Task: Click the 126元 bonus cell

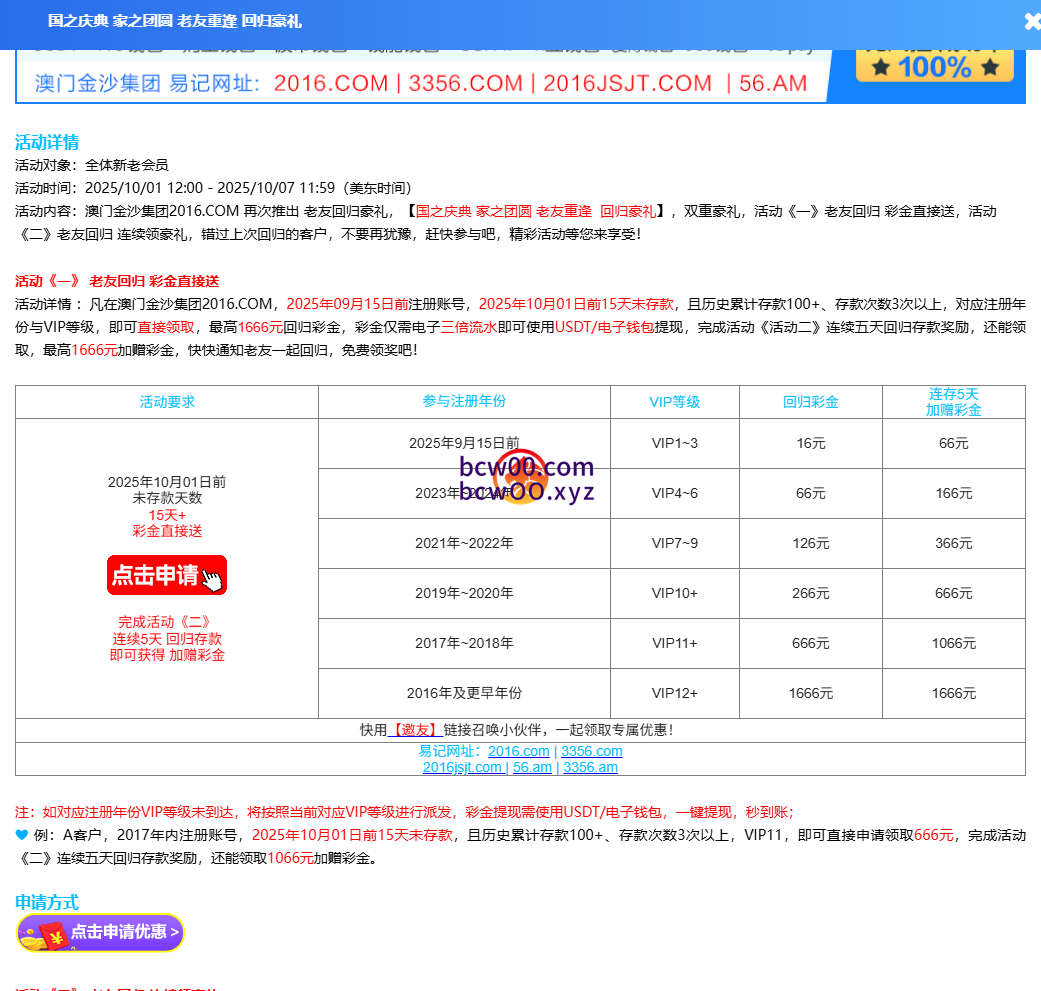Action: click(811, 544)
